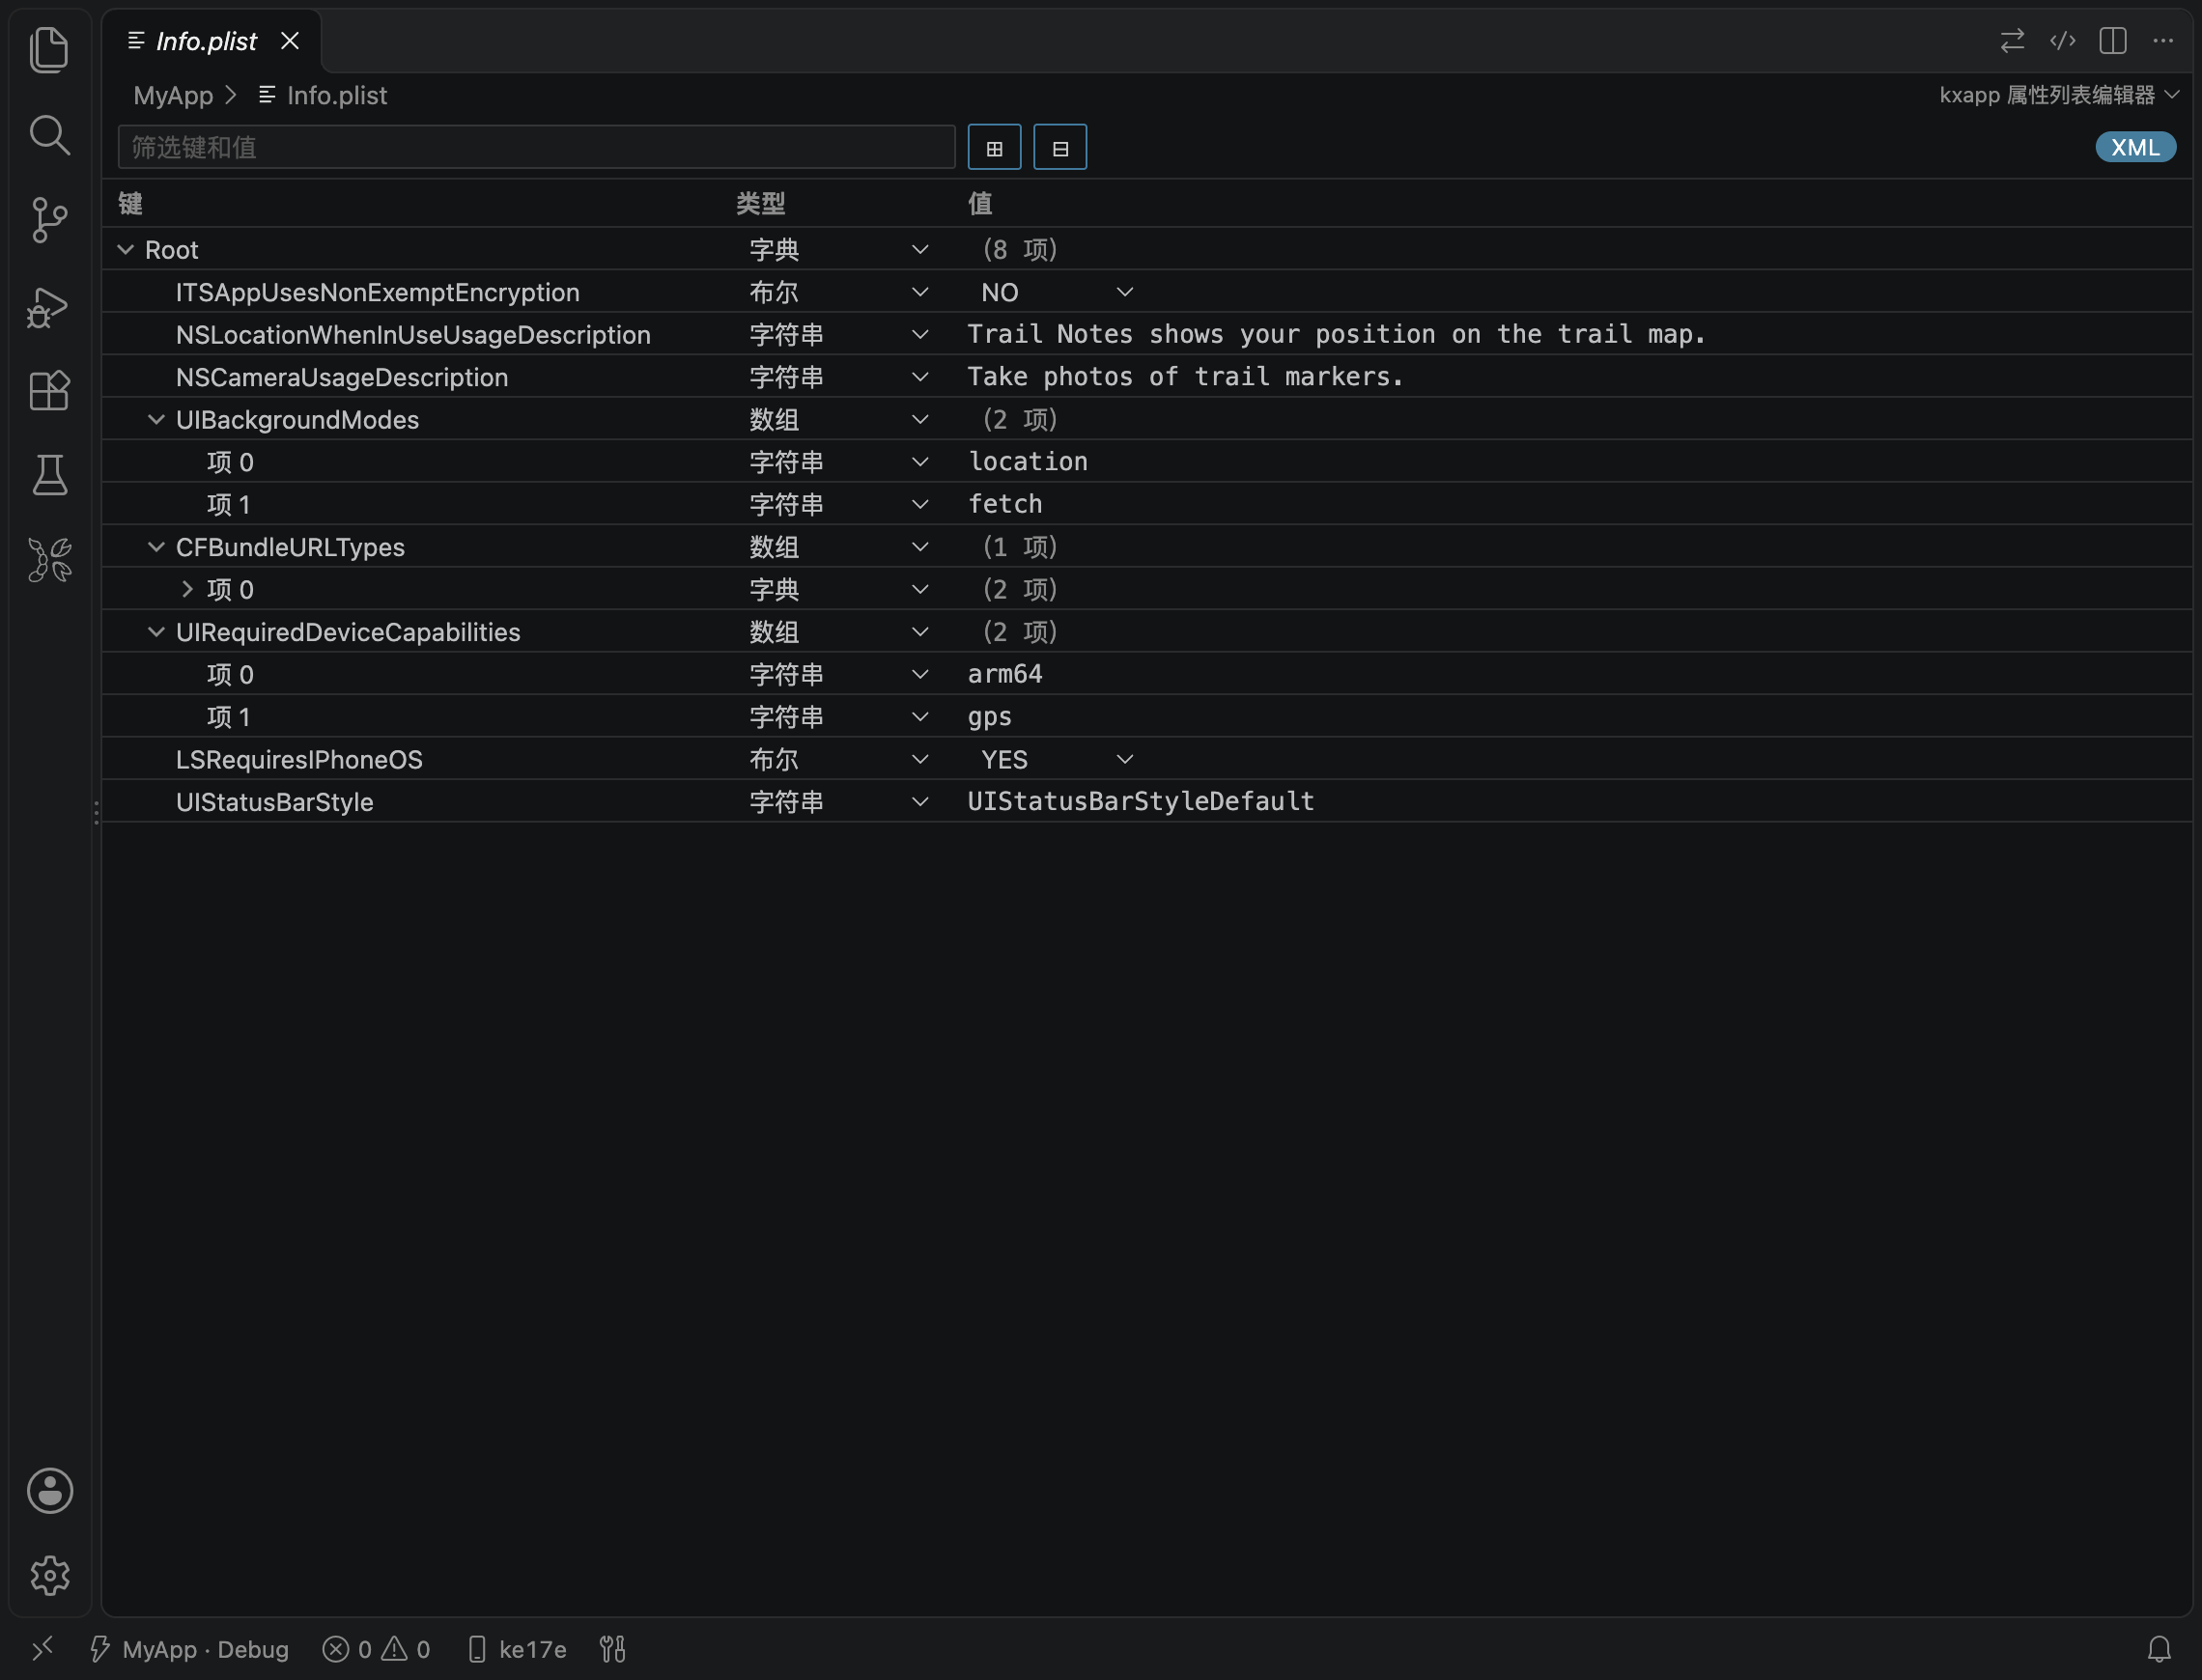
Task: Expand item 0 under CFBundleURLTypes
Action: [187, 589]
